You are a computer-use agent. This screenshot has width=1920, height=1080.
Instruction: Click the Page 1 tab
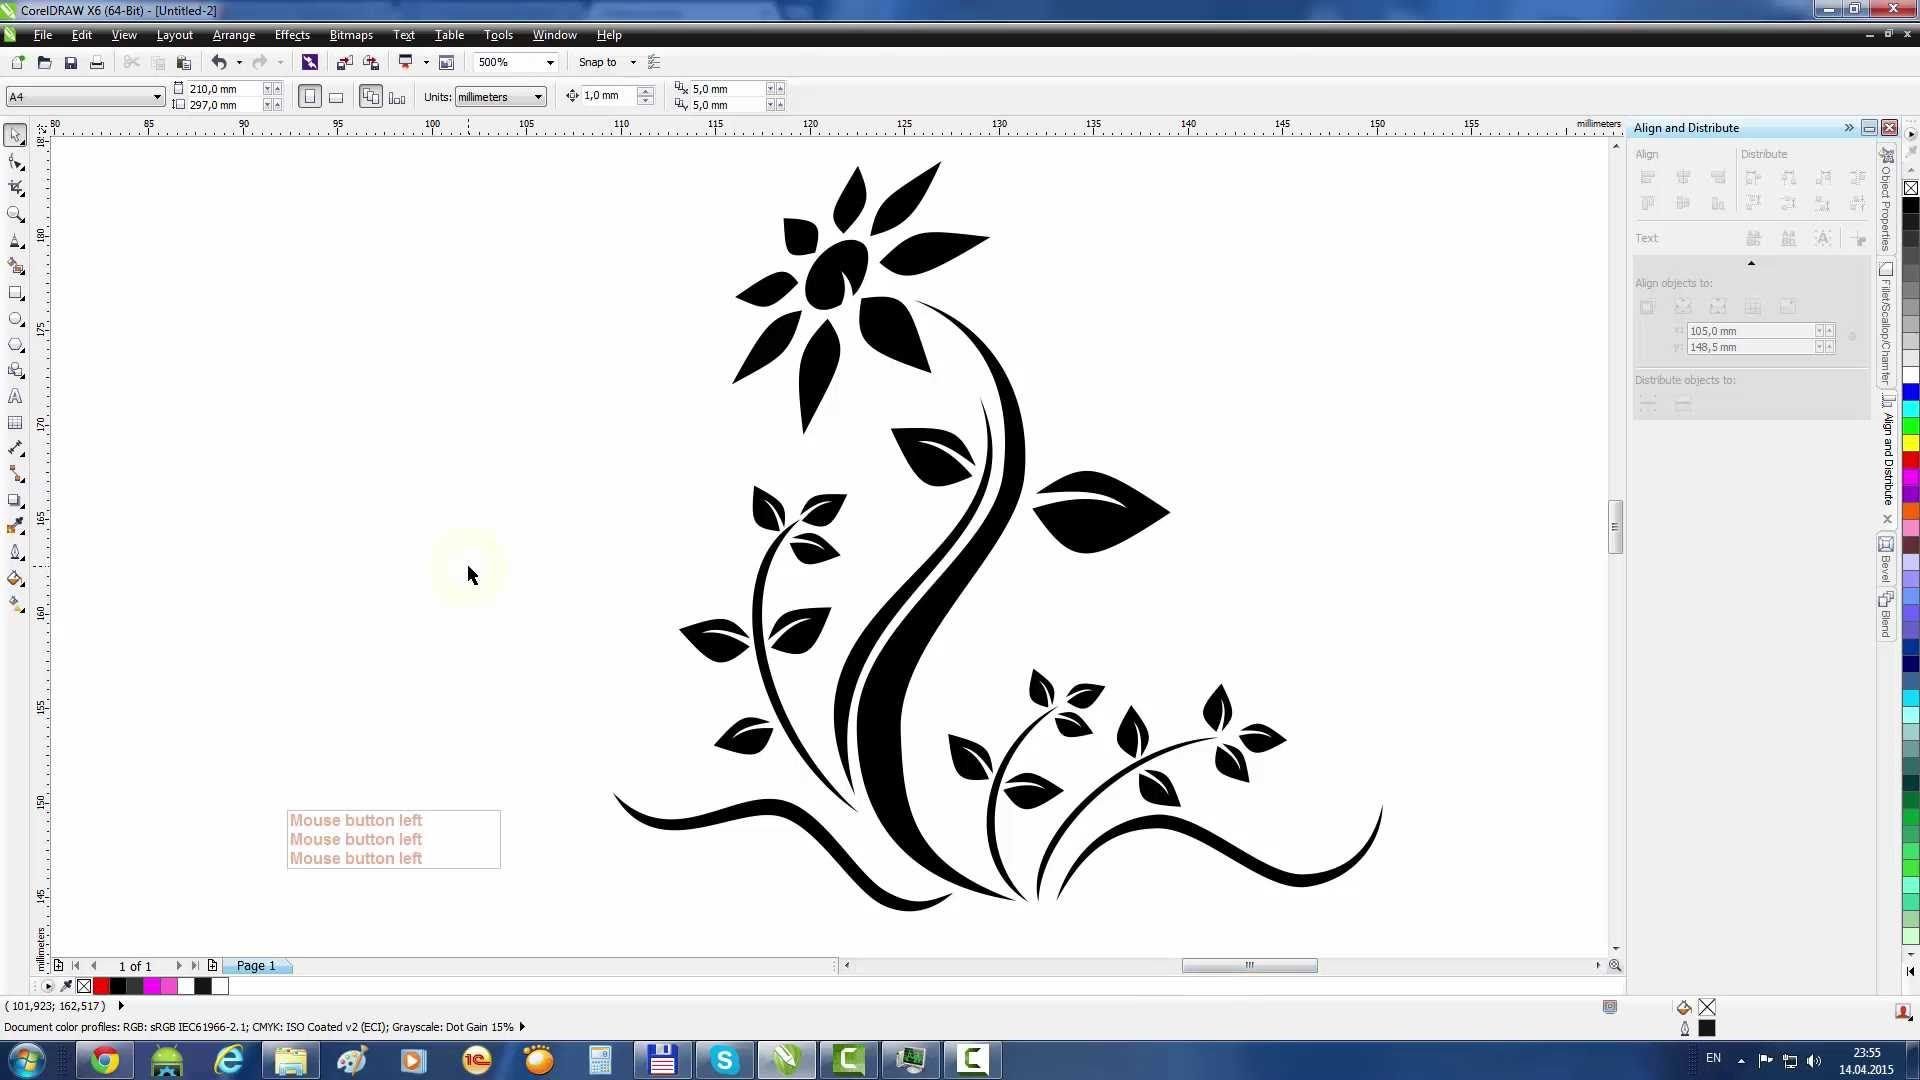pos(257,965)
